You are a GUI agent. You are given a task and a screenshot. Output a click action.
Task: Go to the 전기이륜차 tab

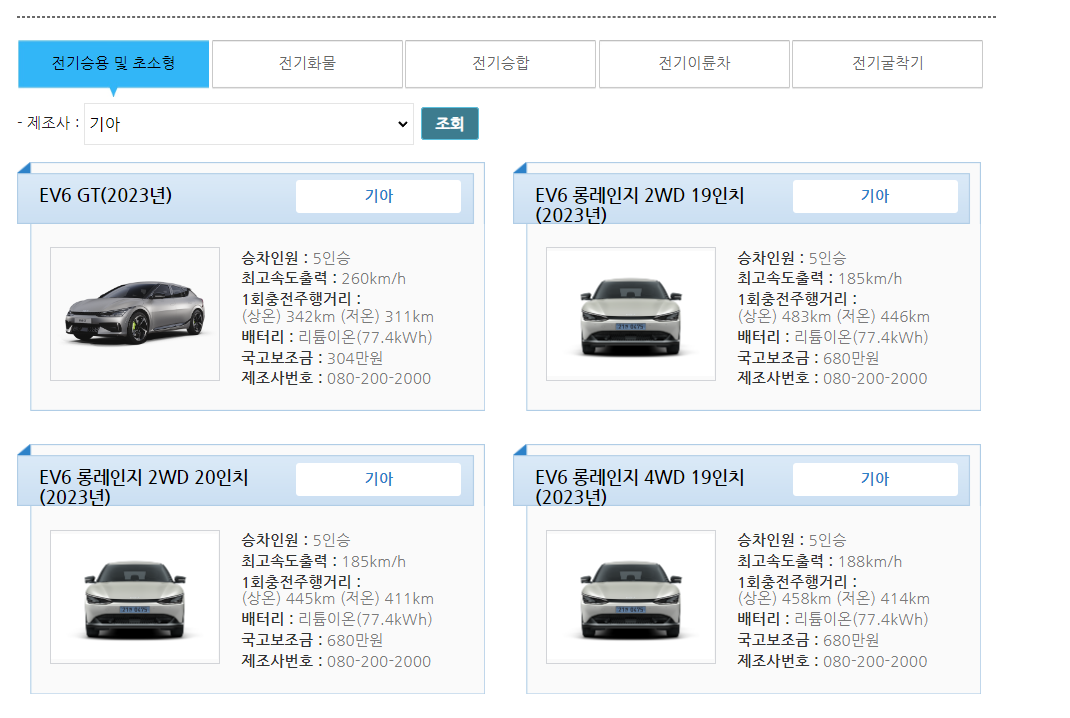coord(694,63)
